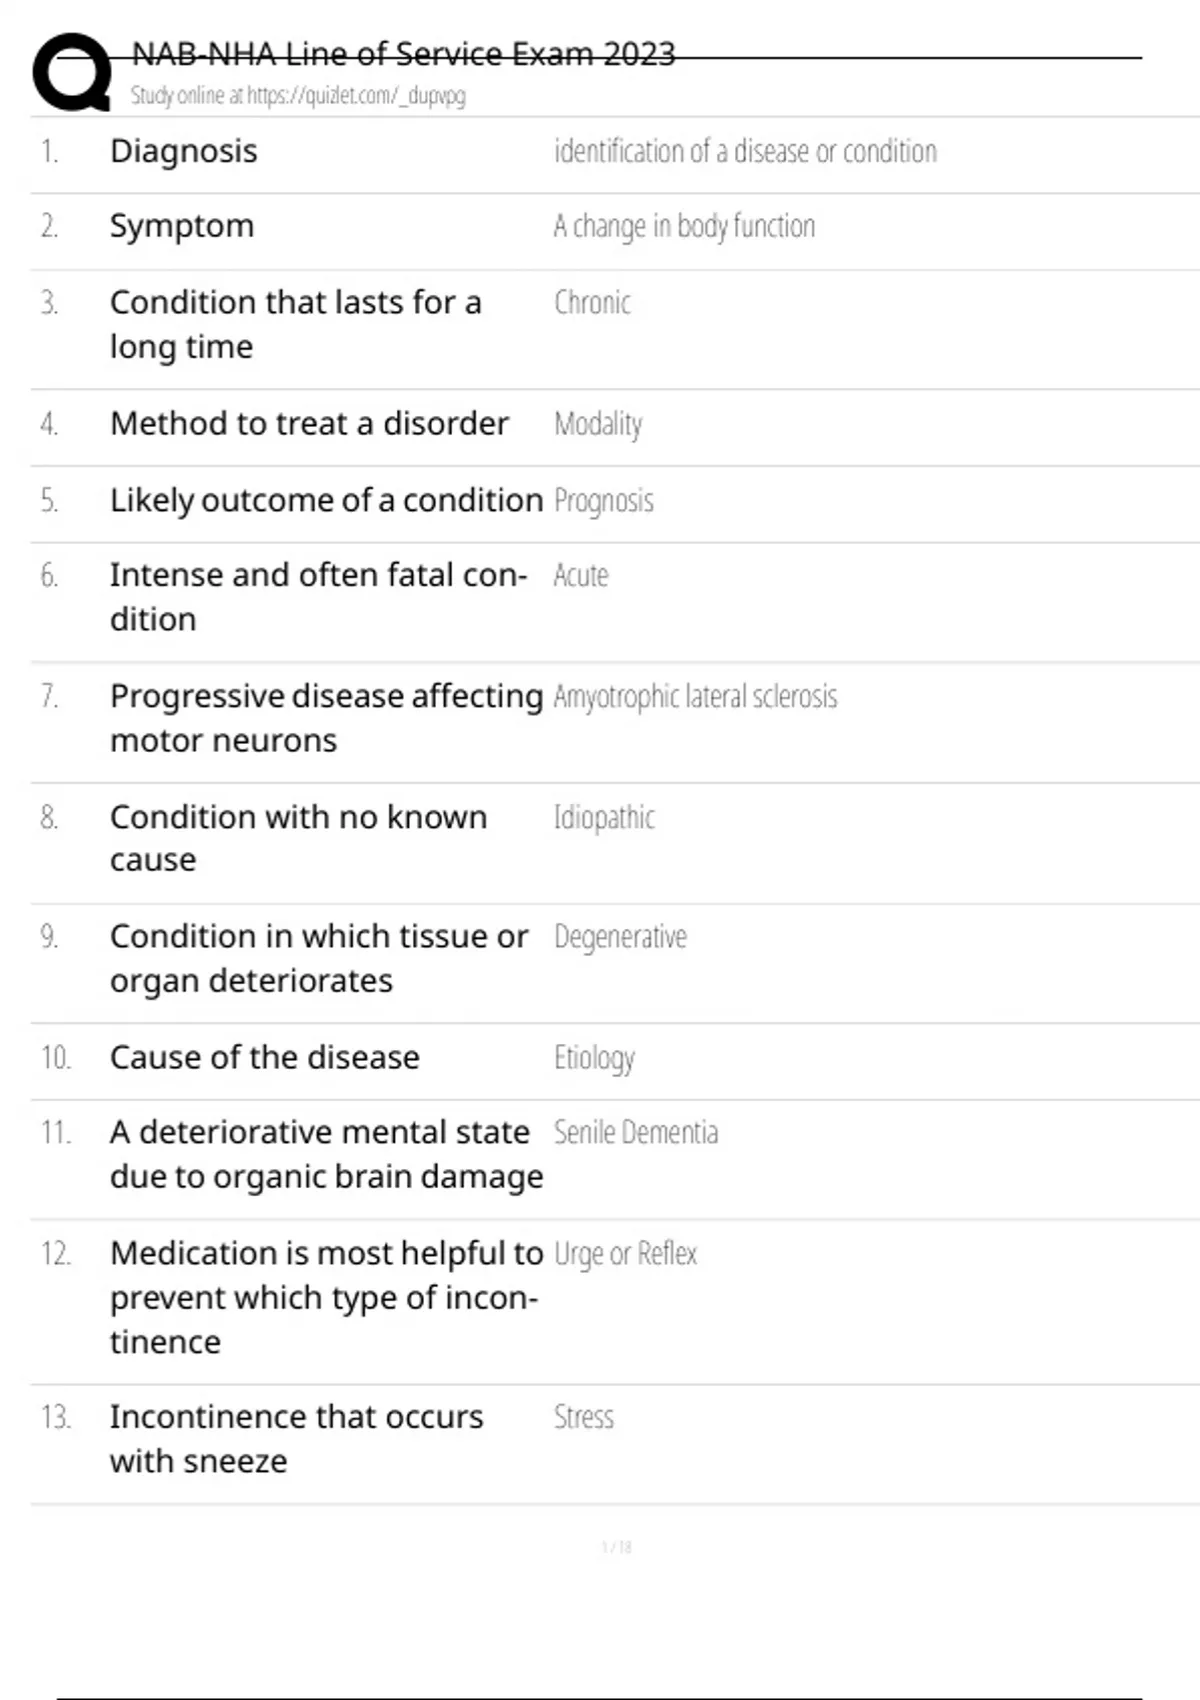1200x1700 pixels.
Task: Select the term "Method to treat a disorder"
Action: point(309,424)
